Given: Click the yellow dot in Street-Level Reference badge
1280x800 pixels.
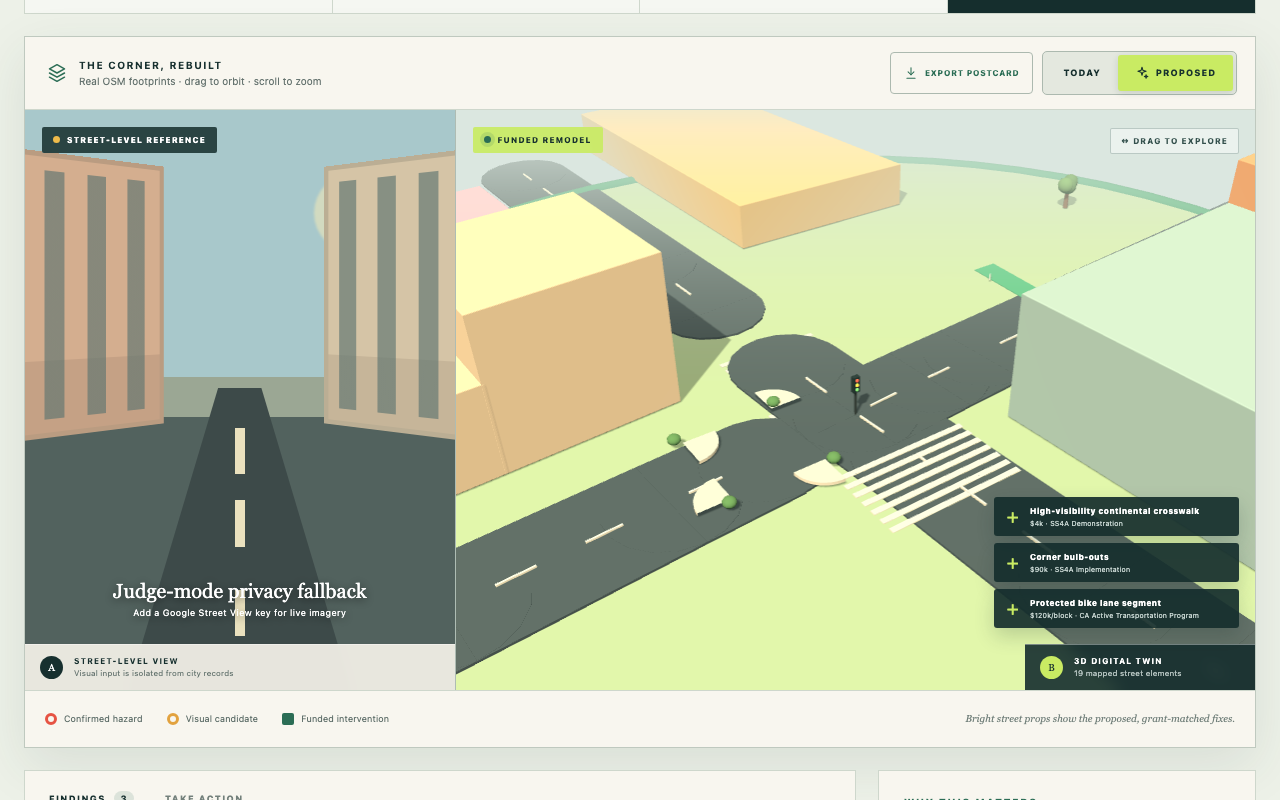Looking at the screenshot, I should coord(56,140).
